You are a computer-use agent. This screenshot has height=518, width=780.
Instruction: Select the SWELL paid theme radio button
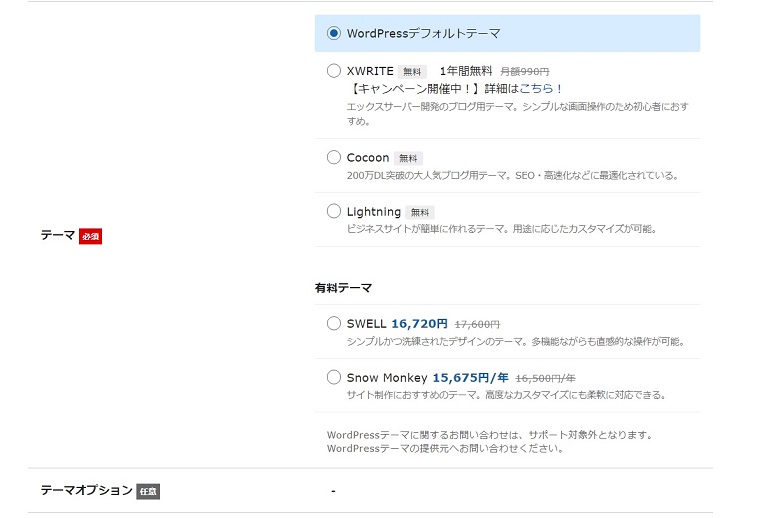point(333,323)
